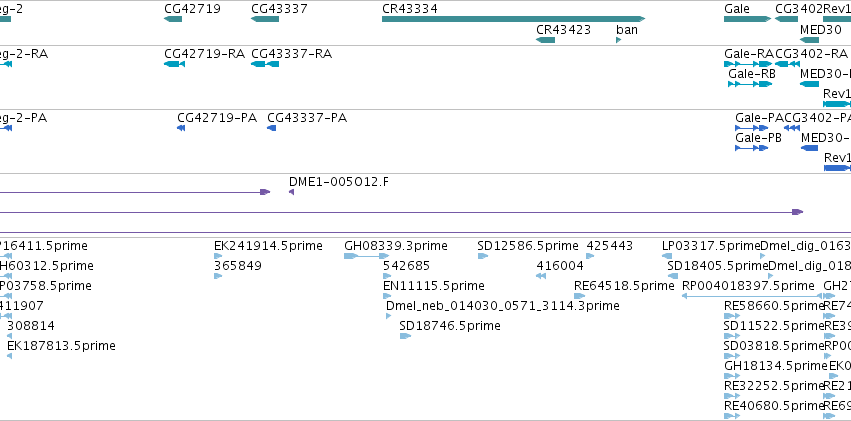This screenshot has height=421, width=851.
Task: Select the CG43337-RA transcript
Action: [265, 64]
